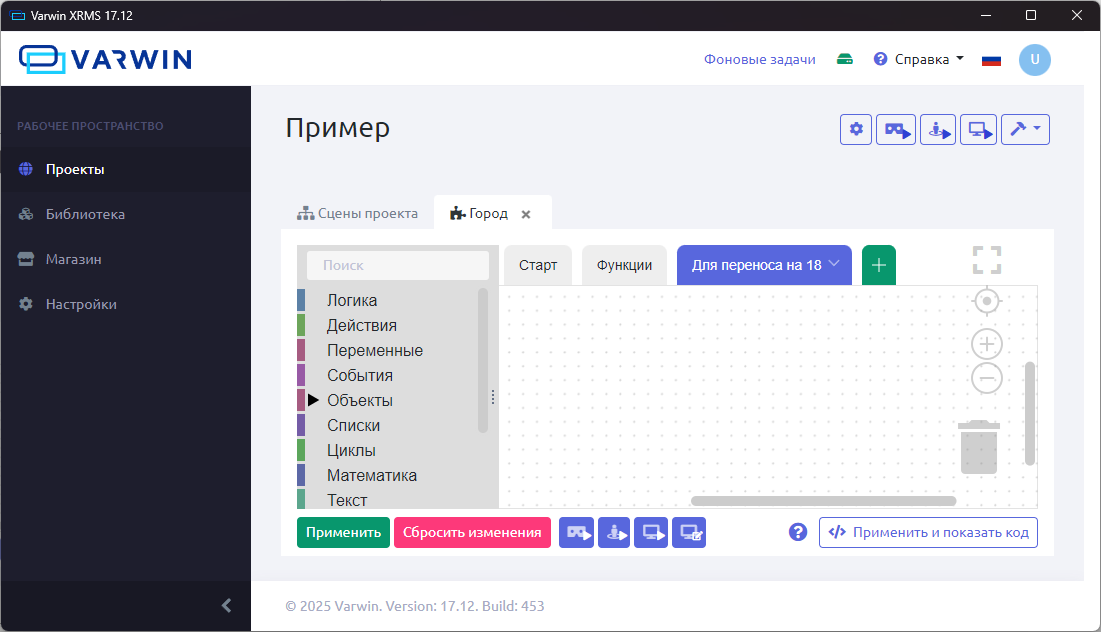
Task: Open the build hammer dropdown
Action: click(1025, 130)
